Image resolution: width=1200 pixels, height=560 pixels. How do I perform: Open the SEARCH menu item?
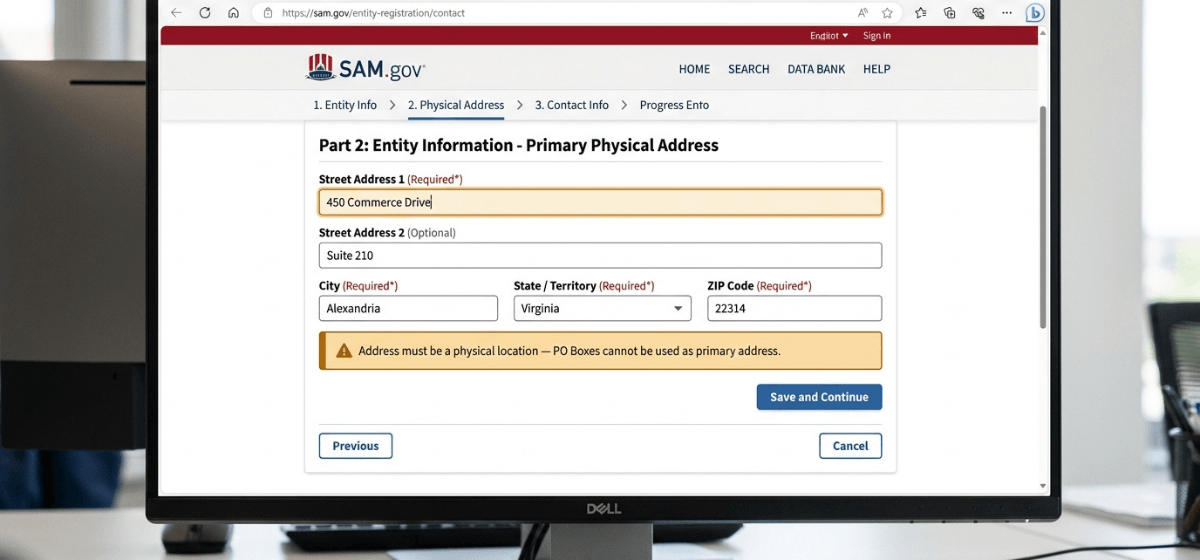(749, 69)
